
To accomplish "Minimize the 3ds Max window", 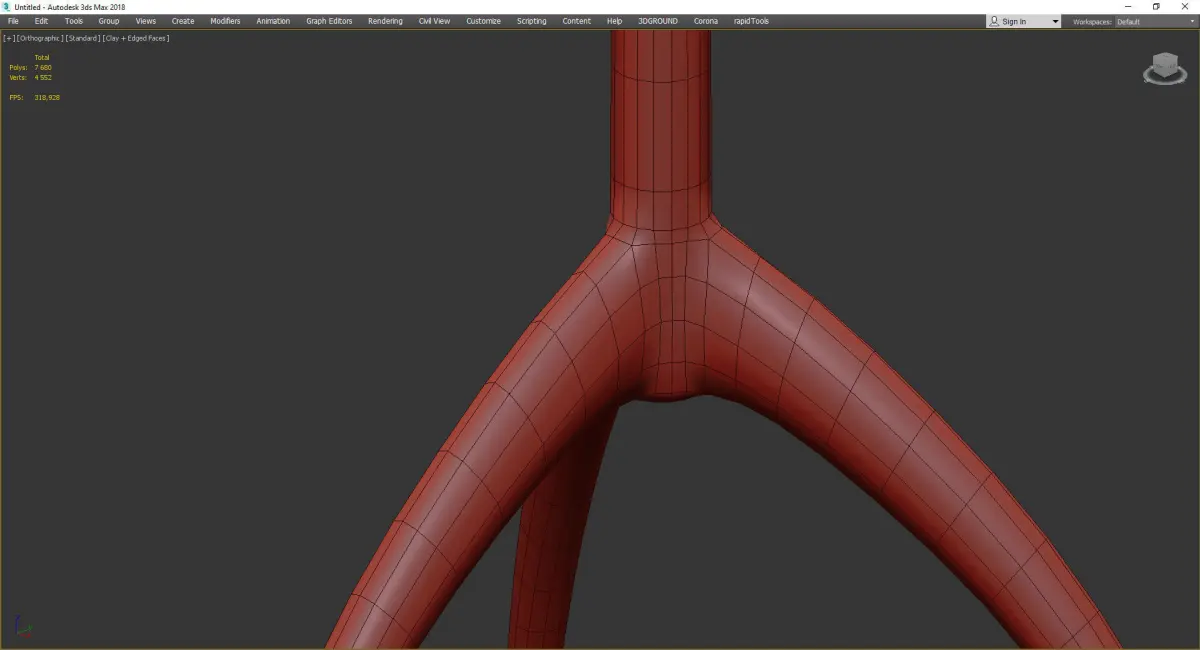I will click(1128, 7).
